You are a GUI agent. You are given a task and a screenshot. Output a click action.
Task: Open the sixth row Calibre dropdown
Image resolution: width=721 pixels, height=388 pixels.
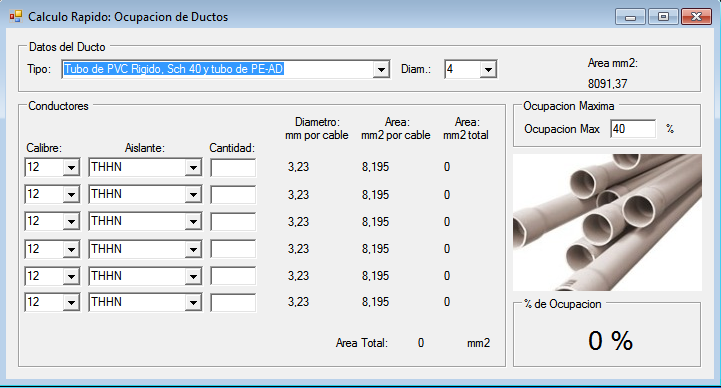(x=52, y=302)
